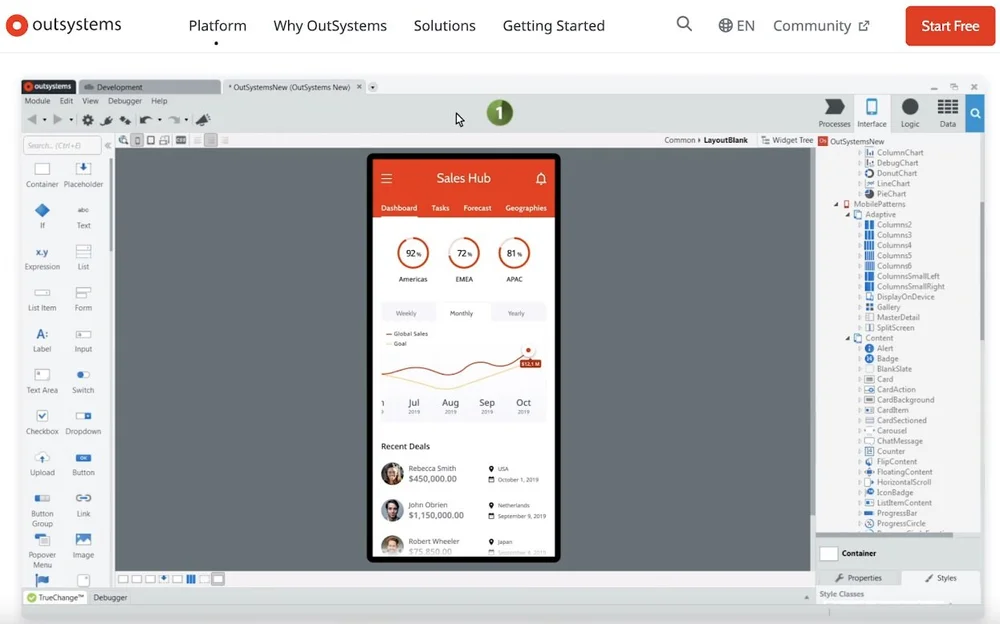Open the hamburger menu in Sales Hub preview

coord(386,179)
